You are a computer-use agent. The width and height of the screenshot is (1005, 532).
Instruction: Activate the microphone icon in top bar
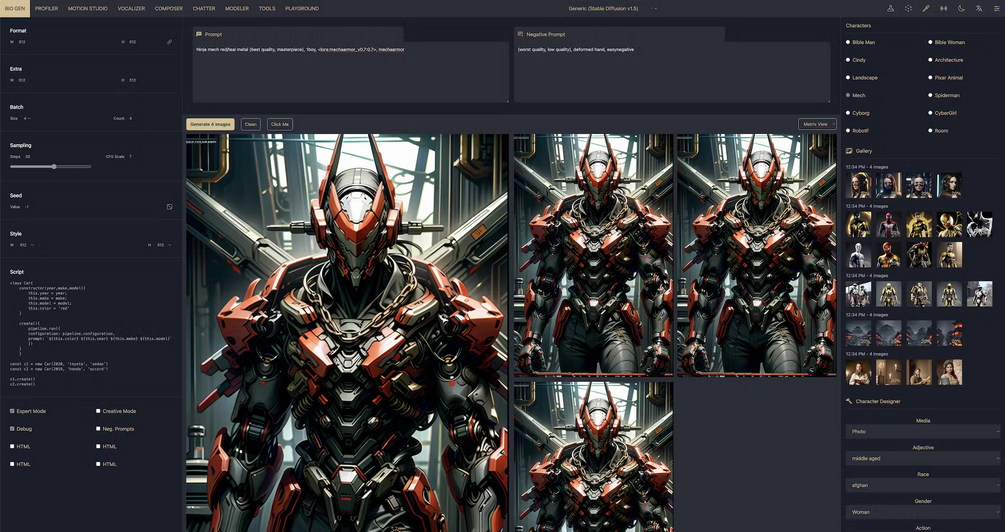[x=926, y=8]
